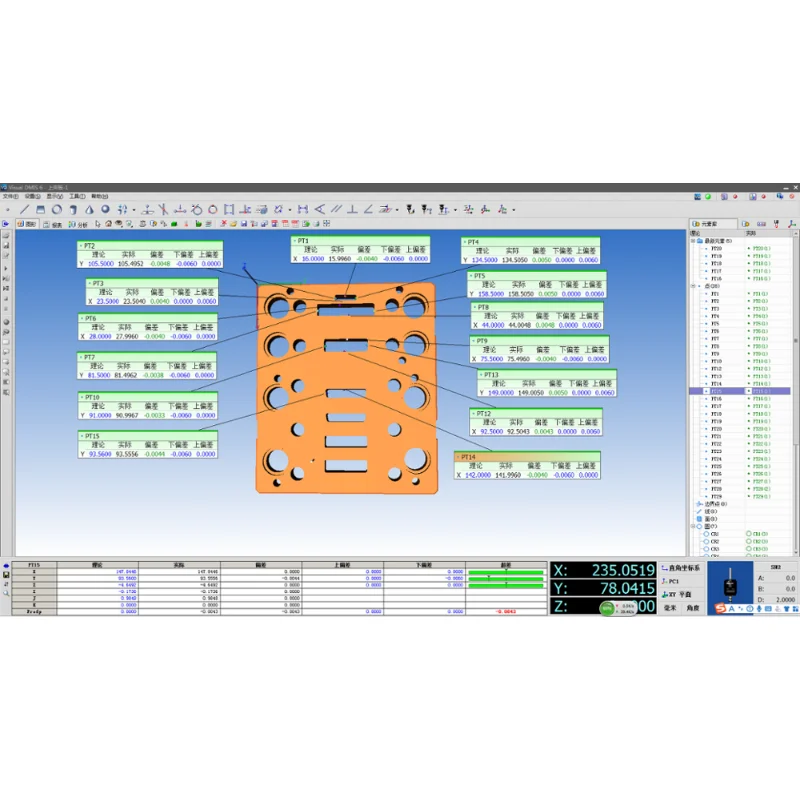Viewport: 800px width, 800px height.
Task: Open dropdown arrow after point feature tool
Action: click(134, 210)
